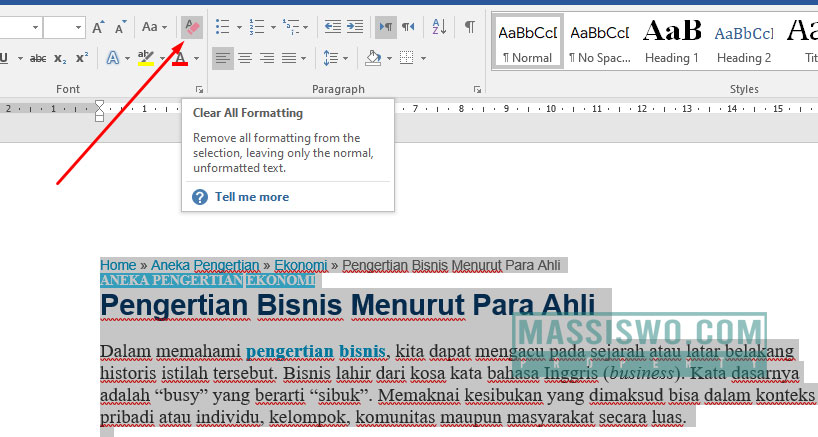
Task: Open justify options dropdown arrow
Action: (304, 58)
